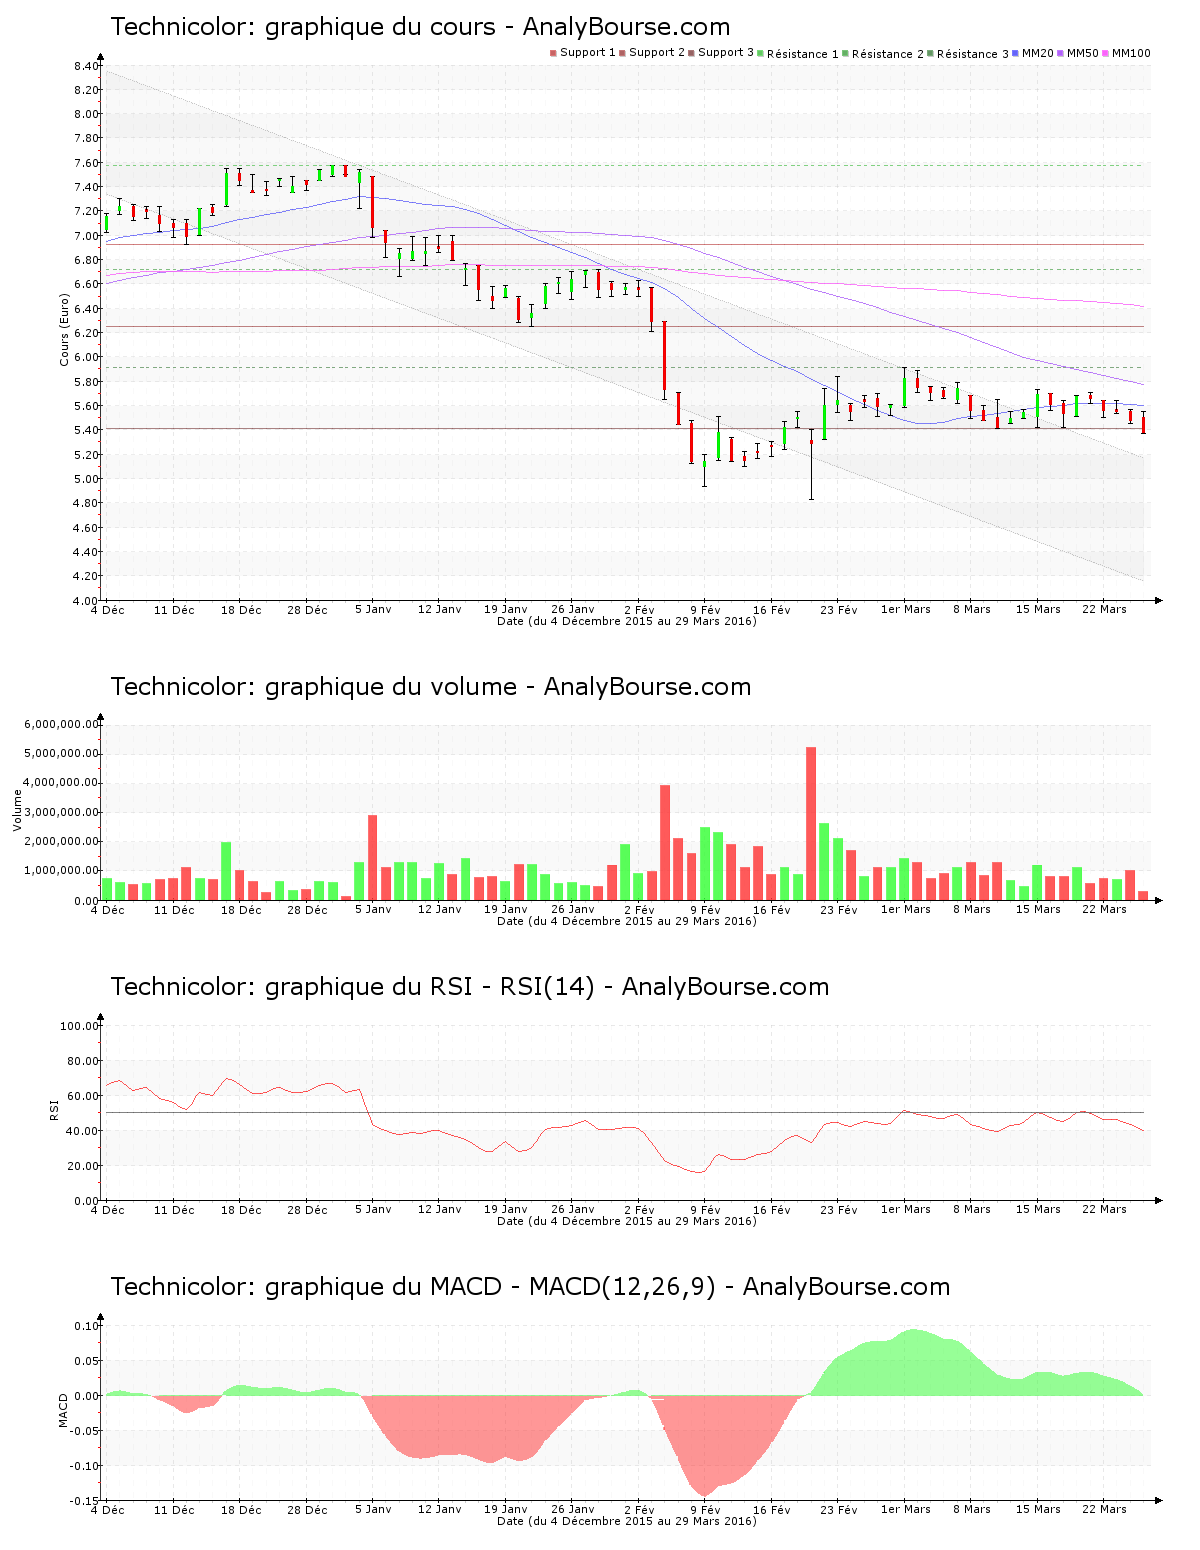The image size is (1200, 1550).
Task: Click '28 Déc' date on MACD chart
Action: pyautogui.click(x=307, y=1509)
